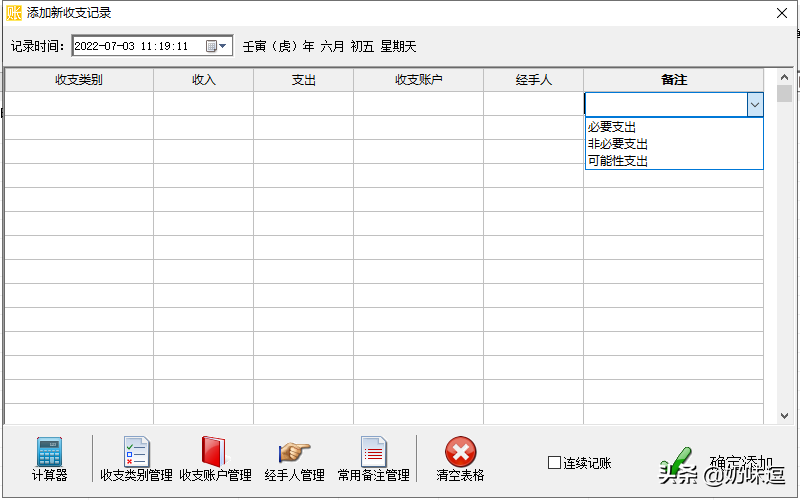Screen dimensions: 800x500
Task: Collapse the 备注 dropdown arrow
Action: [754, 104]
